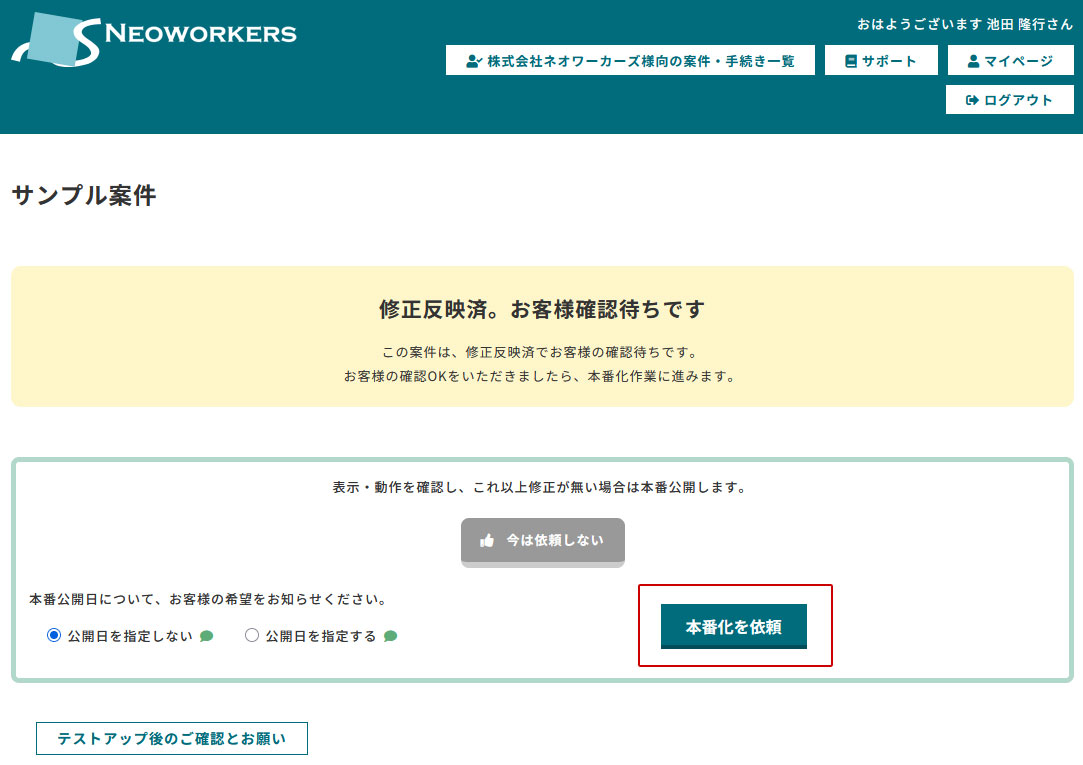1083x765 pixels.
Task: Select the 公開日を指定しない radio button
Action: tap(54, 635)
